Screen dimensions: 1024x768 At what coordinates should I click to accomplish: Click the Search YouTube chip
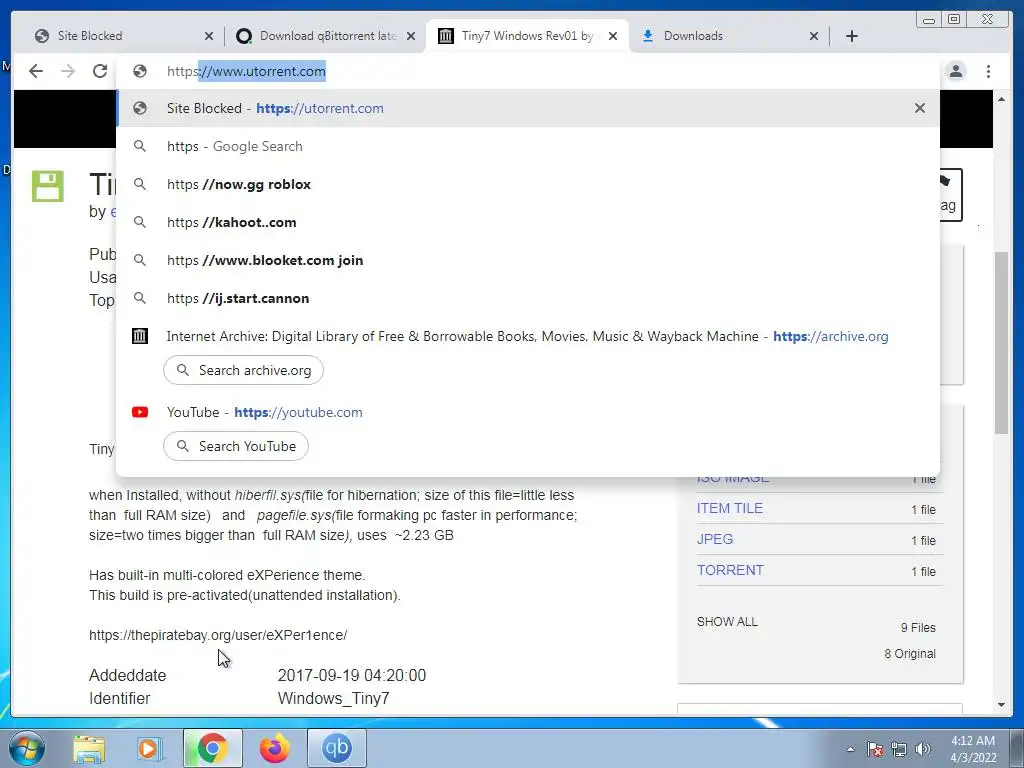click(236, 446)
